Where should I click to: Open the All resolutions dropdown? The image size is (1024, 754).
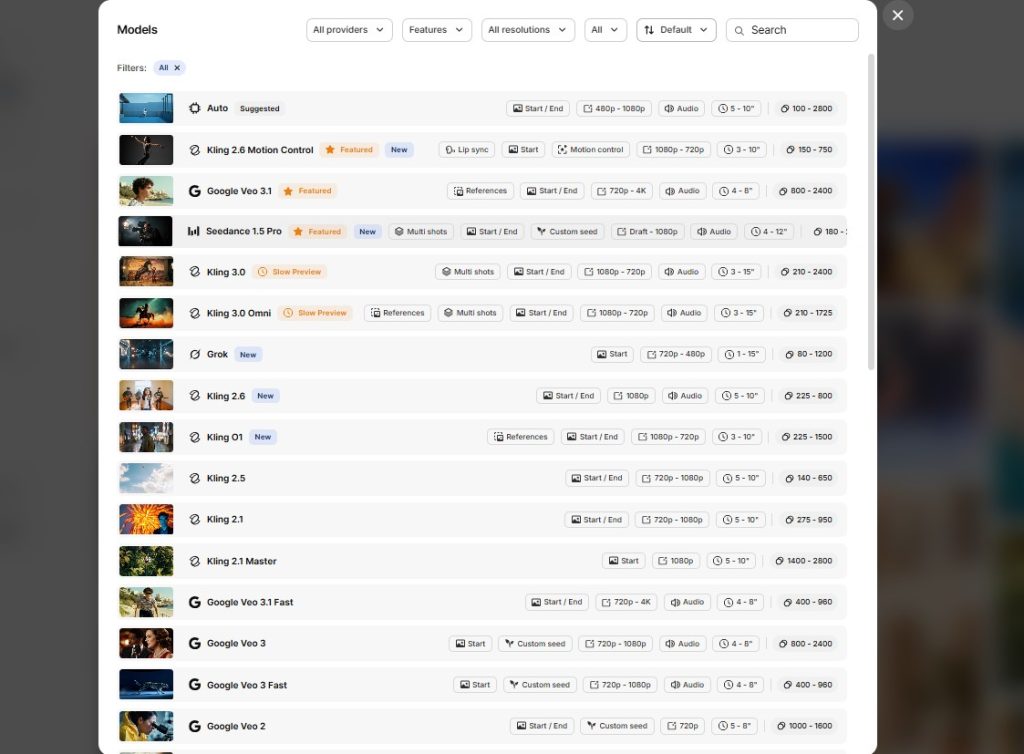pos(528,30)
